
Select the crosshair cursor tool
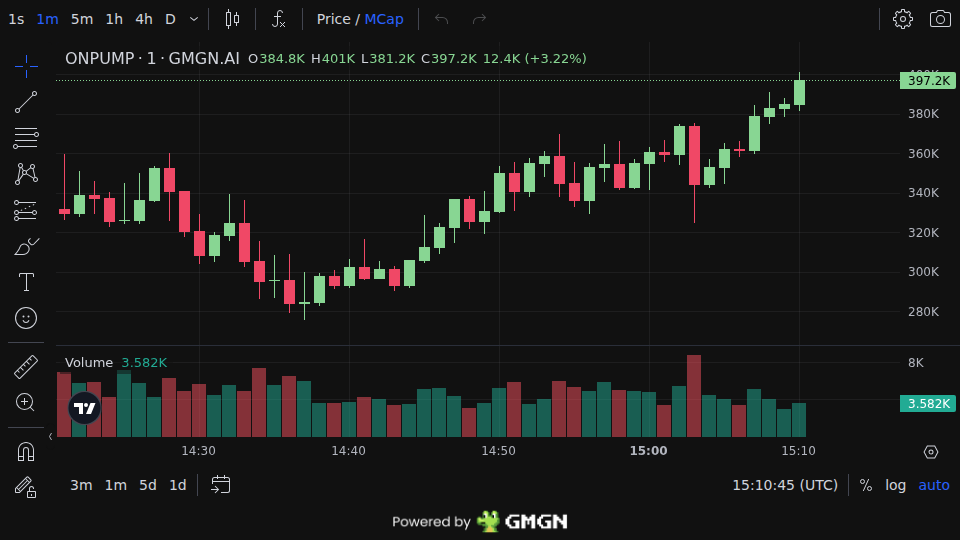tap(26, 66)
